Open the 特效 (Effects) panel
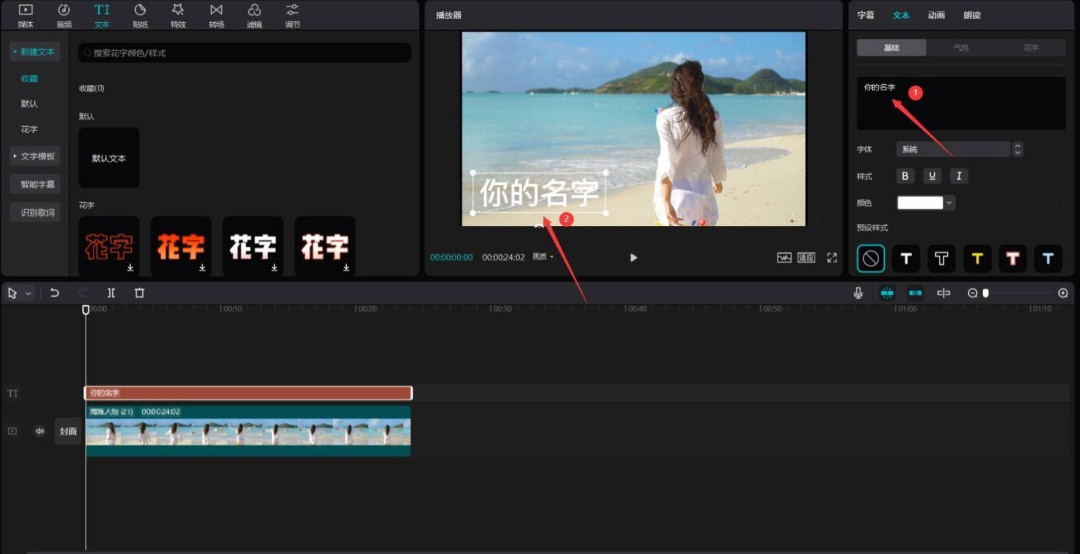This screenshot has width=1080, height=554. [x=178, y=14]
